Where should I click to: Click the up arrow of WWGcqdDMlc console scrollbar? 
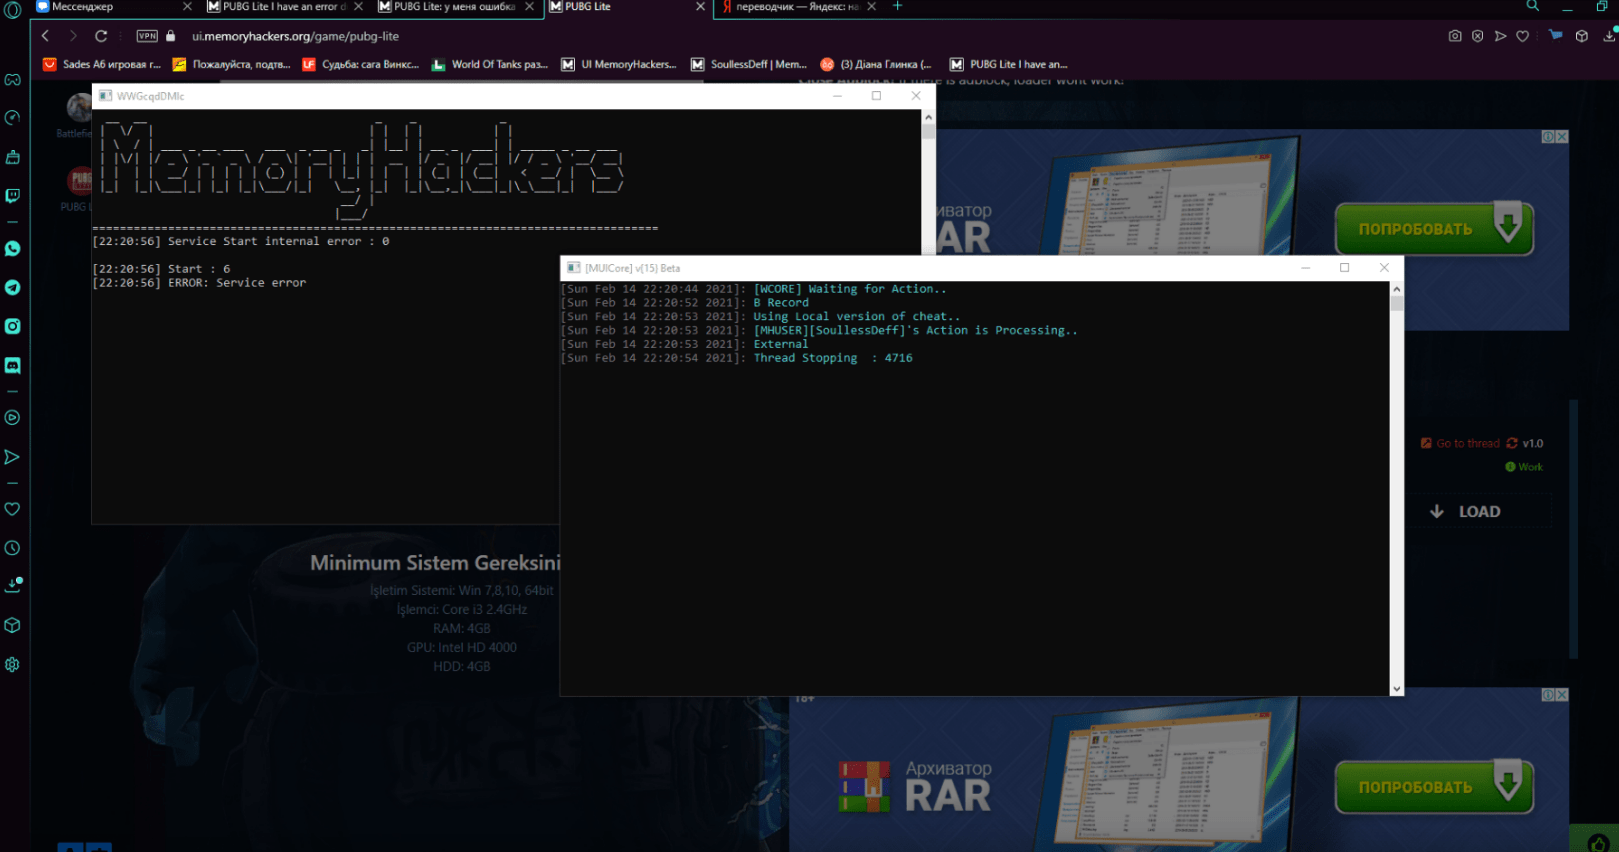tap(928, 117)
